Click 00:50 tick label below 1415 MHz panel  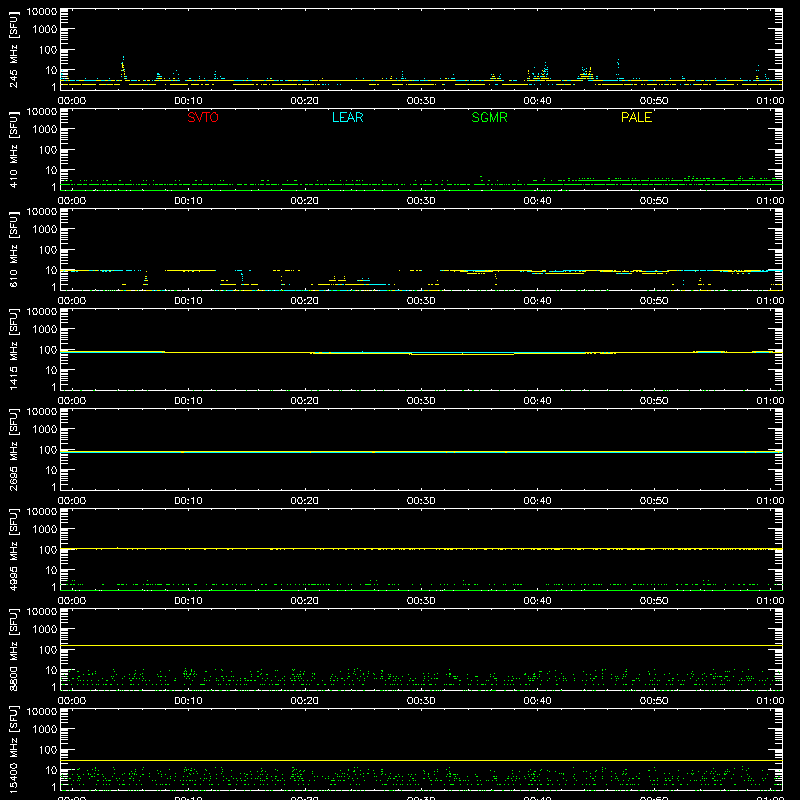pyautogui.click(x=654, y=401)
